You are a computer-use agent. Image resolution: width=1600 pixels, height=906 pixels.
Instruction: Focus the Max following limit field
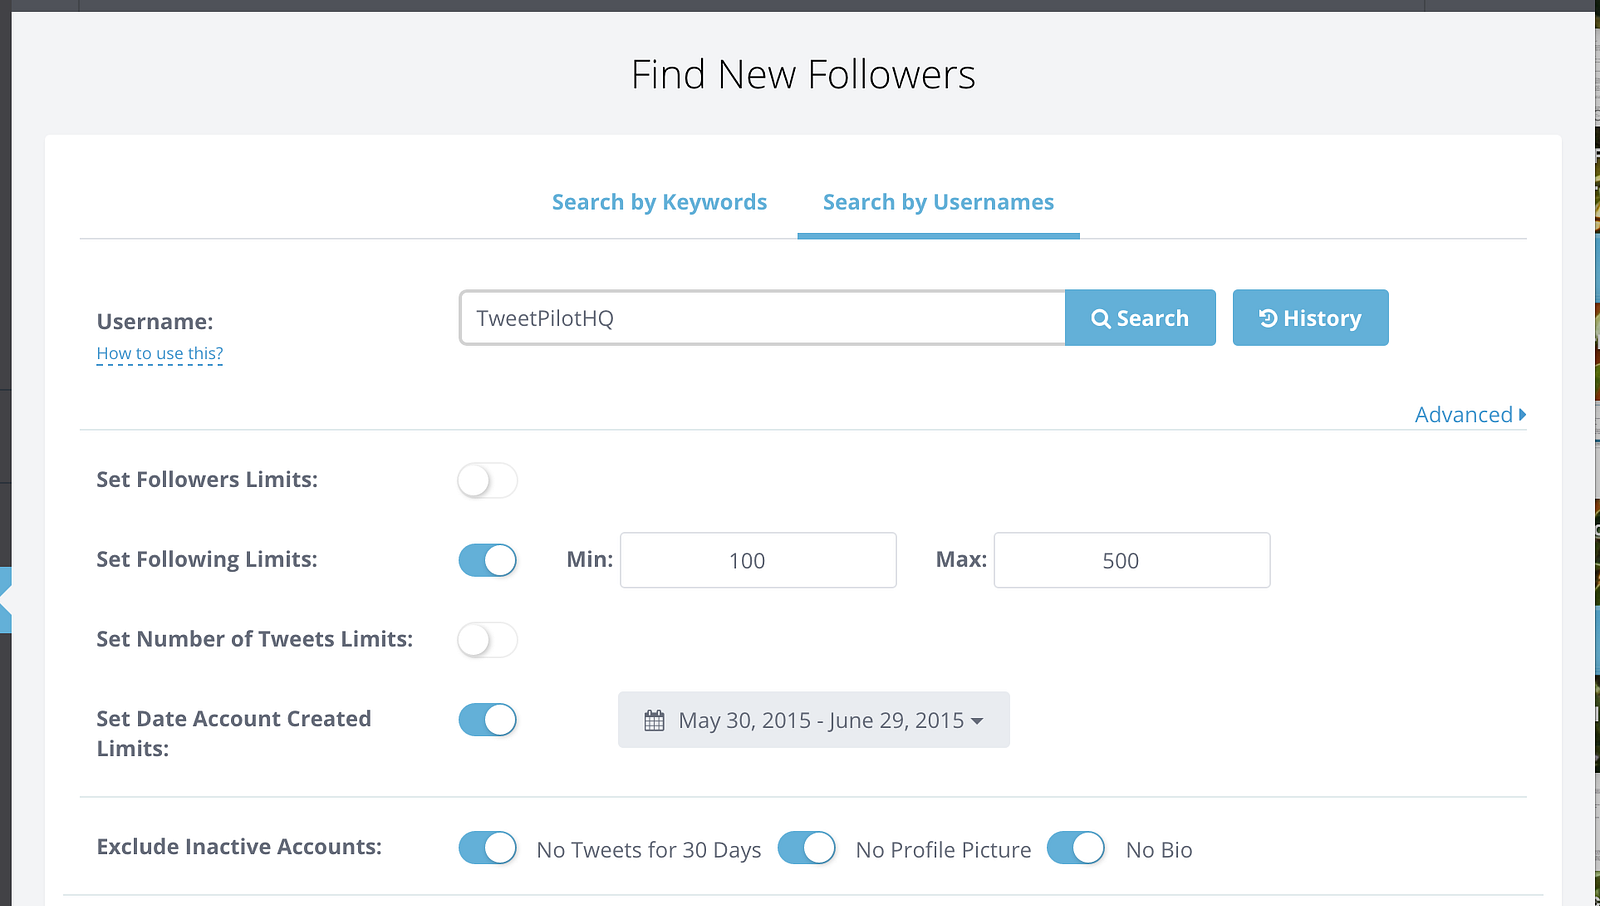[1131, 560]
